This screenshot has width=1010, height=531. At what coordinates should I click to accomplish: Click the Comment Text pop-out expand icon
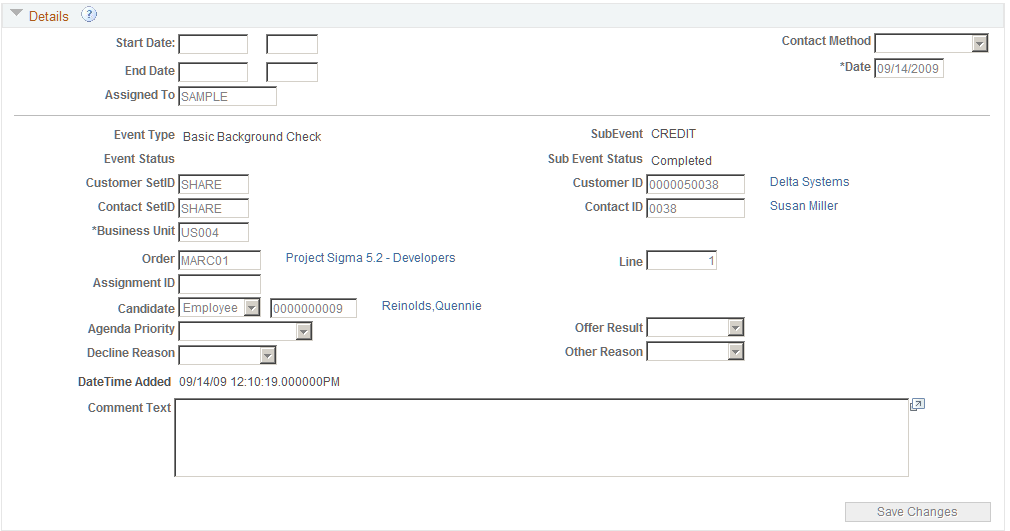click(917, 405)
